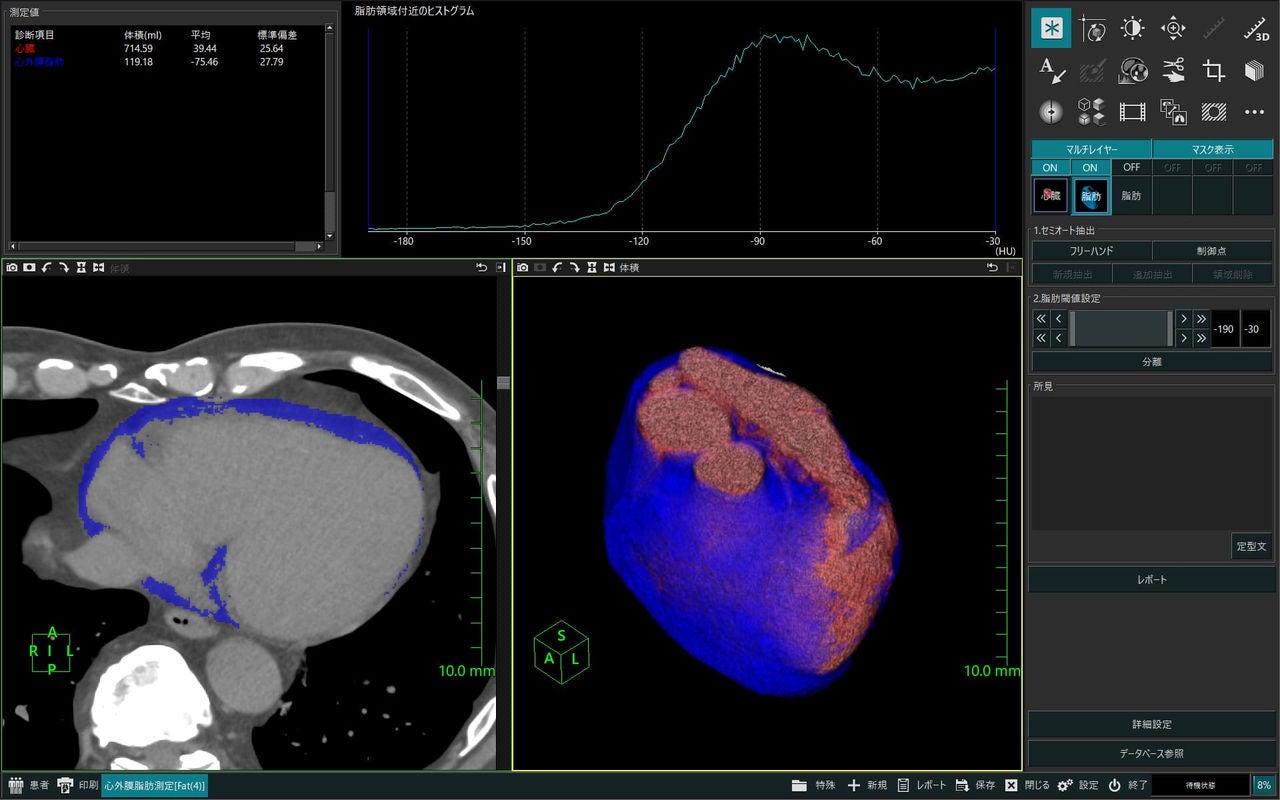Viewport: 1280px width, 800px height.
Task: Turn on the third layer OFF switch
Action: point(1131,168)
